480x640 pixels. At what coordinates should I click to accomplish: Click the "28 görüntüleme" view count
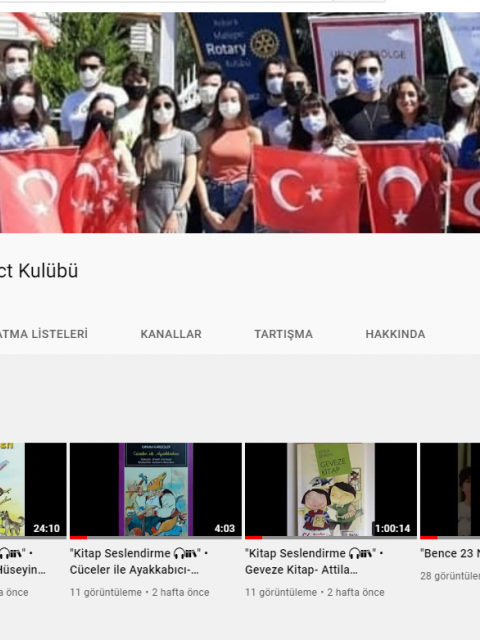tap(450, 576)
